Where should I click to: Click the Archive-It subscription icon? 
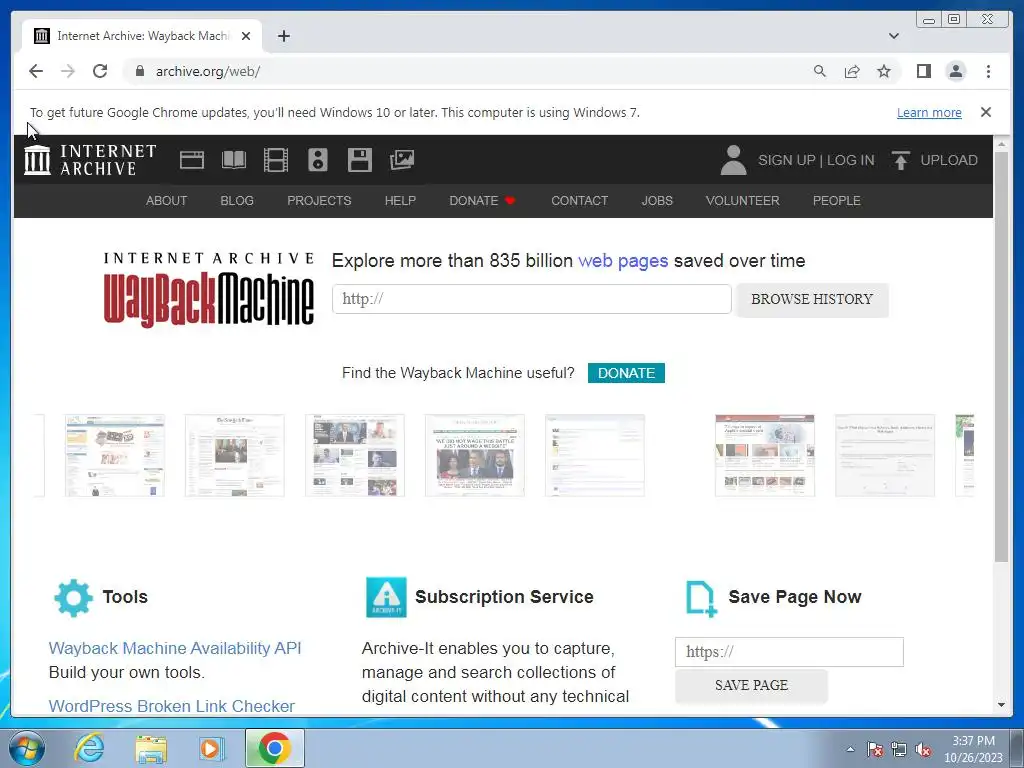[x=386, y=597]
